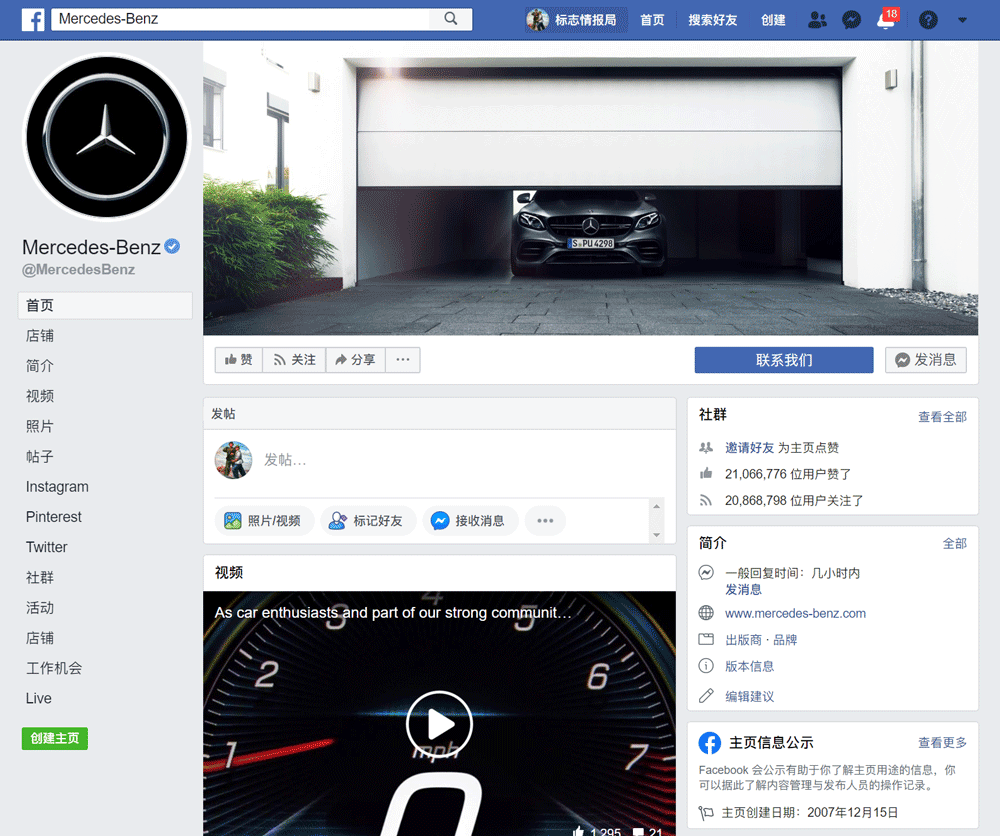This screenshot has width=1000, height=836.
Task: Click the cover photo of the car
Action: pyautogui.click(x=591, y=189)
